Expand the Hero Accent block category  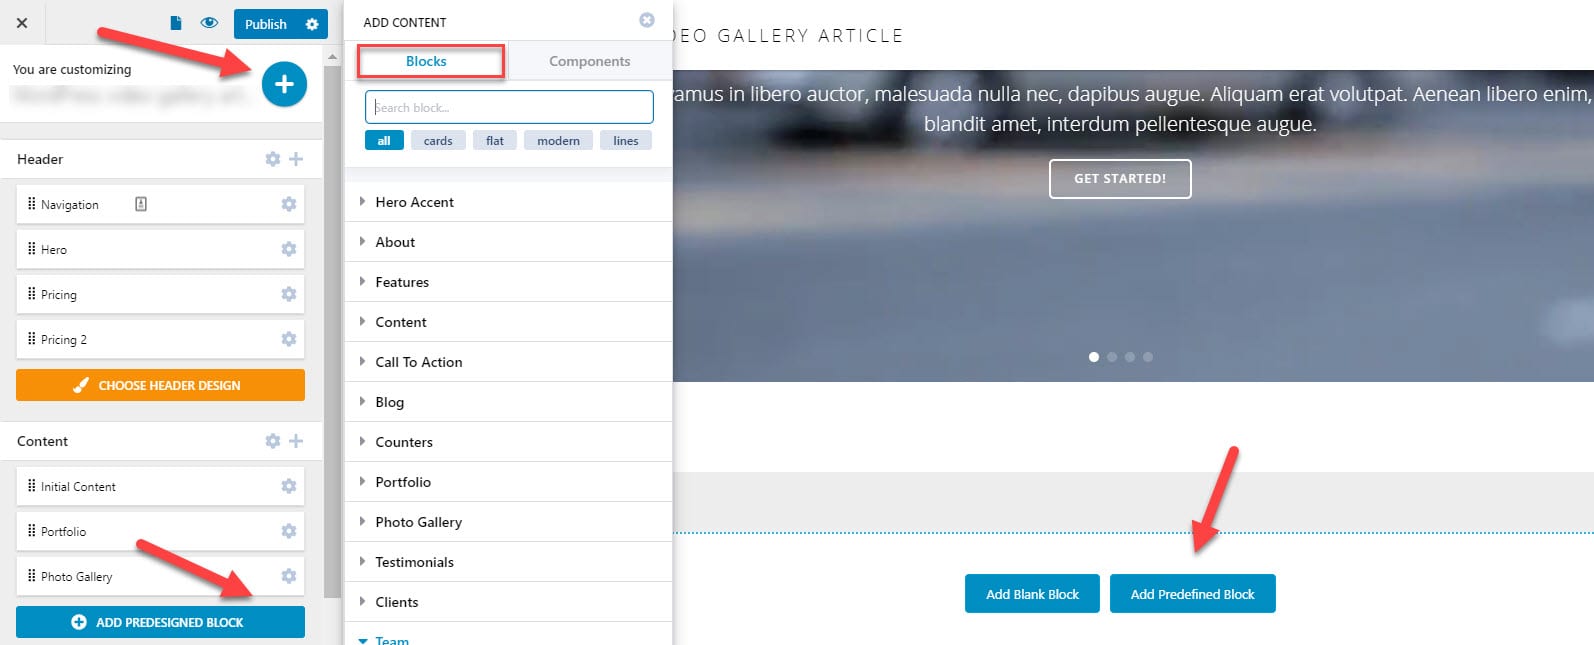[414, 202]
